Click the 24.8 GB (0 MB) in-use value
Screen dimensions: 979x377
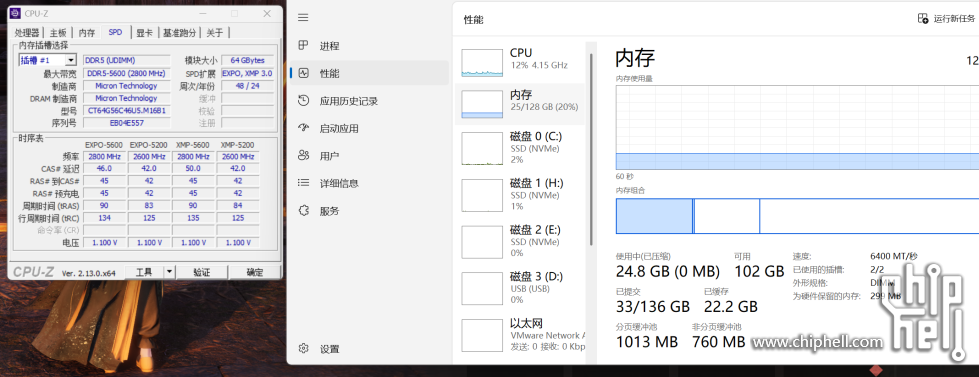coord(667,272)
